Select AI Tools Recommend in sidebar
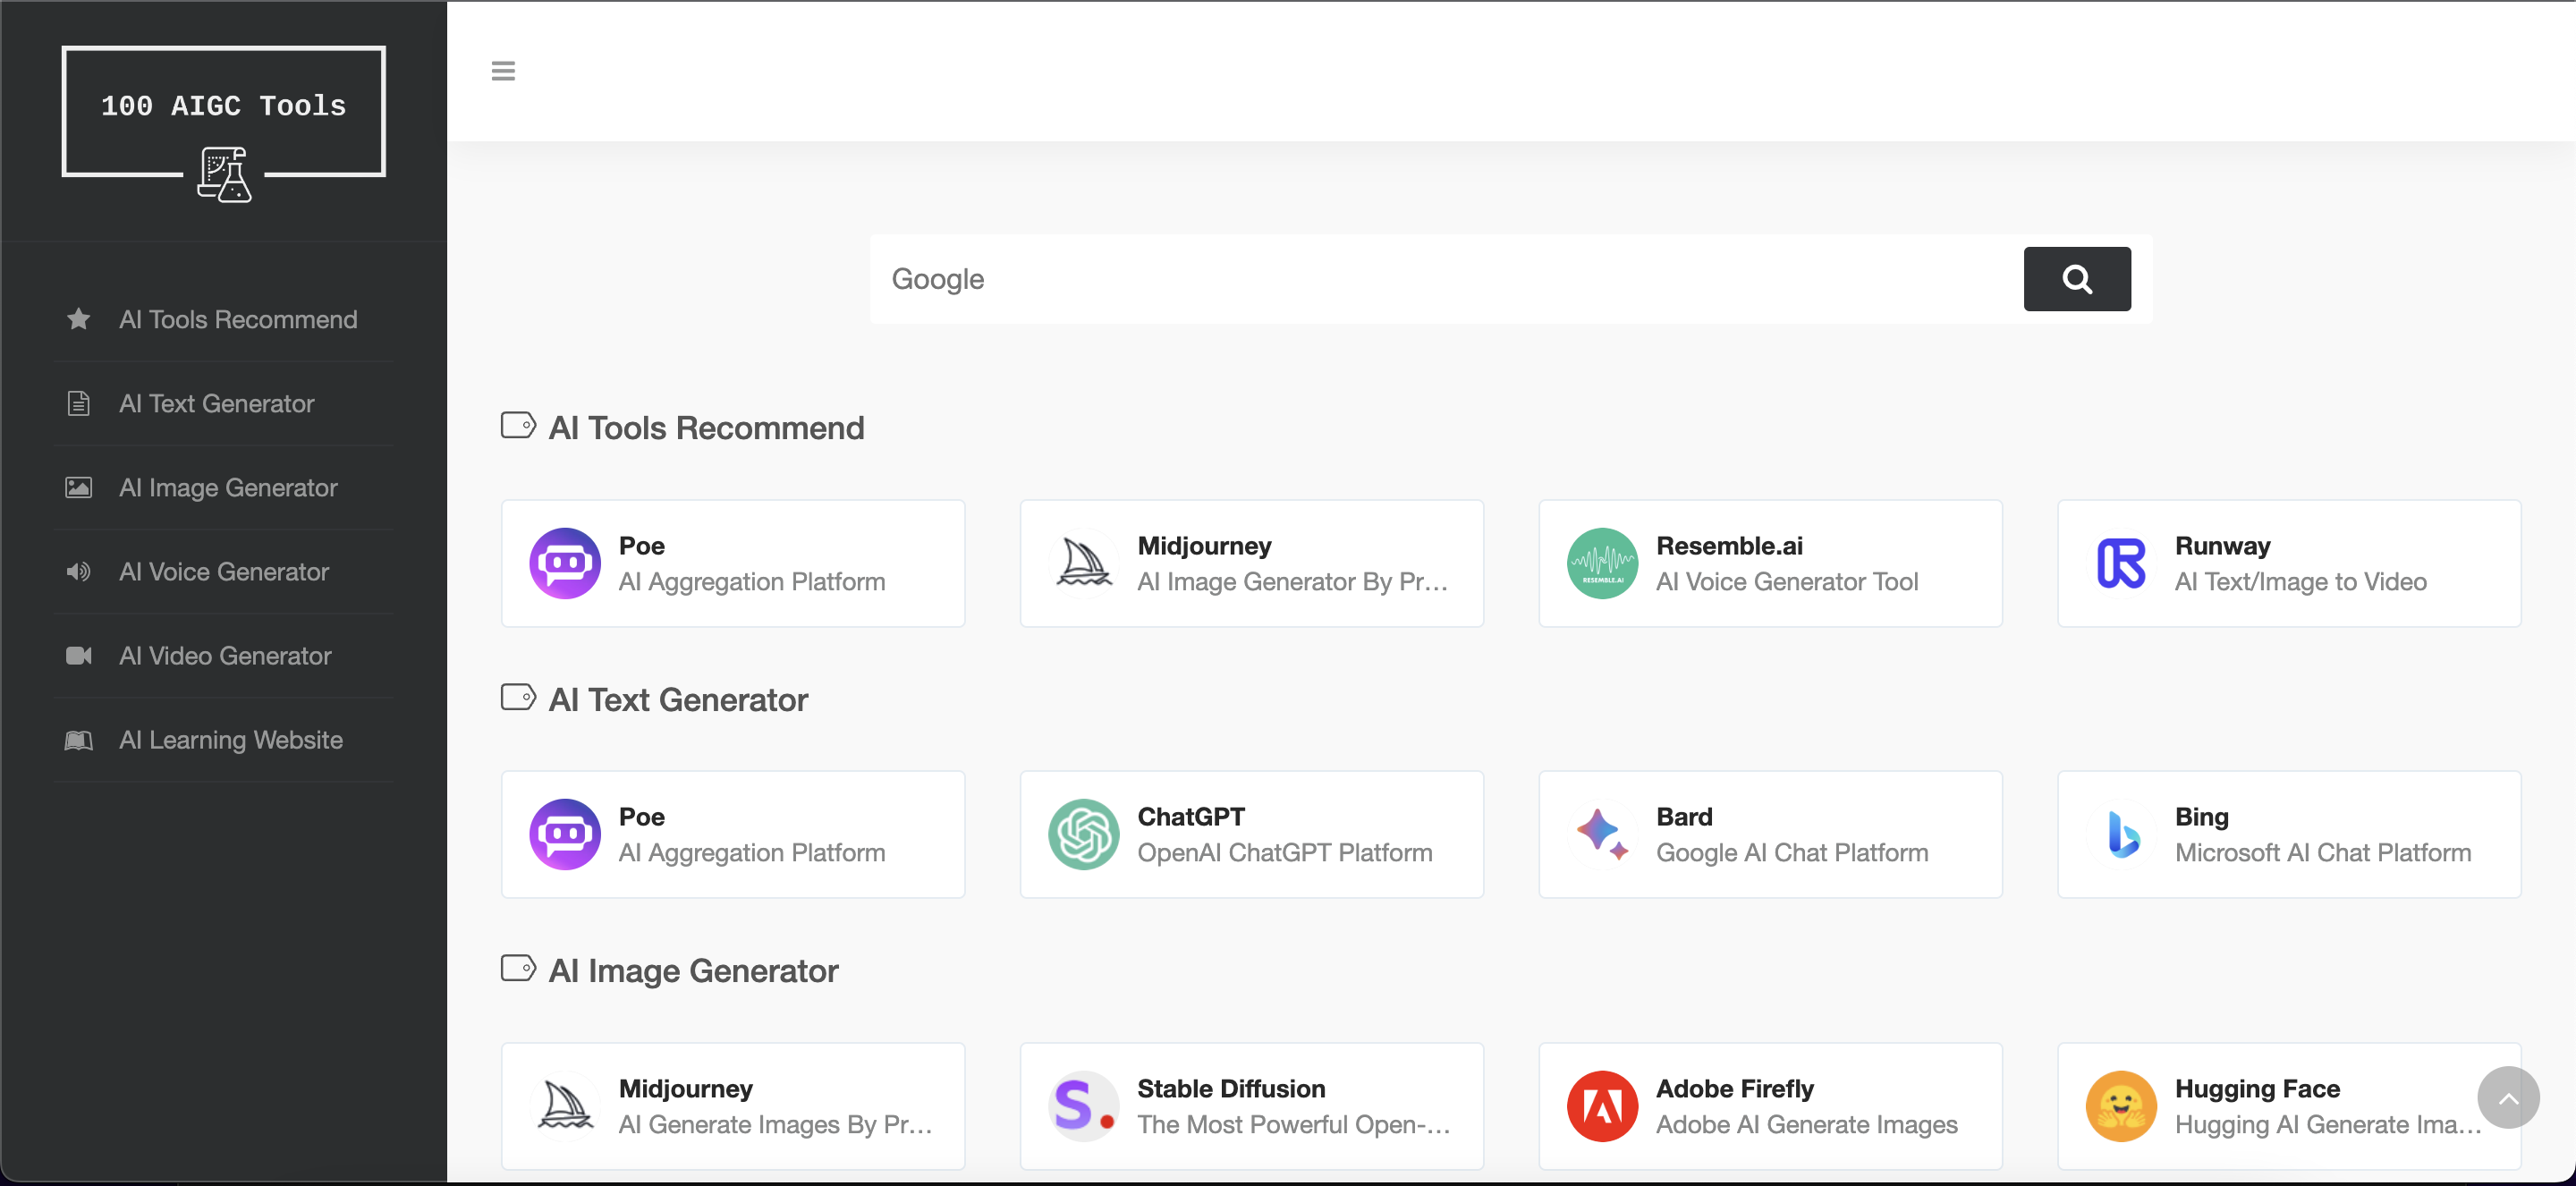This screenshot has width=2576, height=1186. tap(237, 319)
